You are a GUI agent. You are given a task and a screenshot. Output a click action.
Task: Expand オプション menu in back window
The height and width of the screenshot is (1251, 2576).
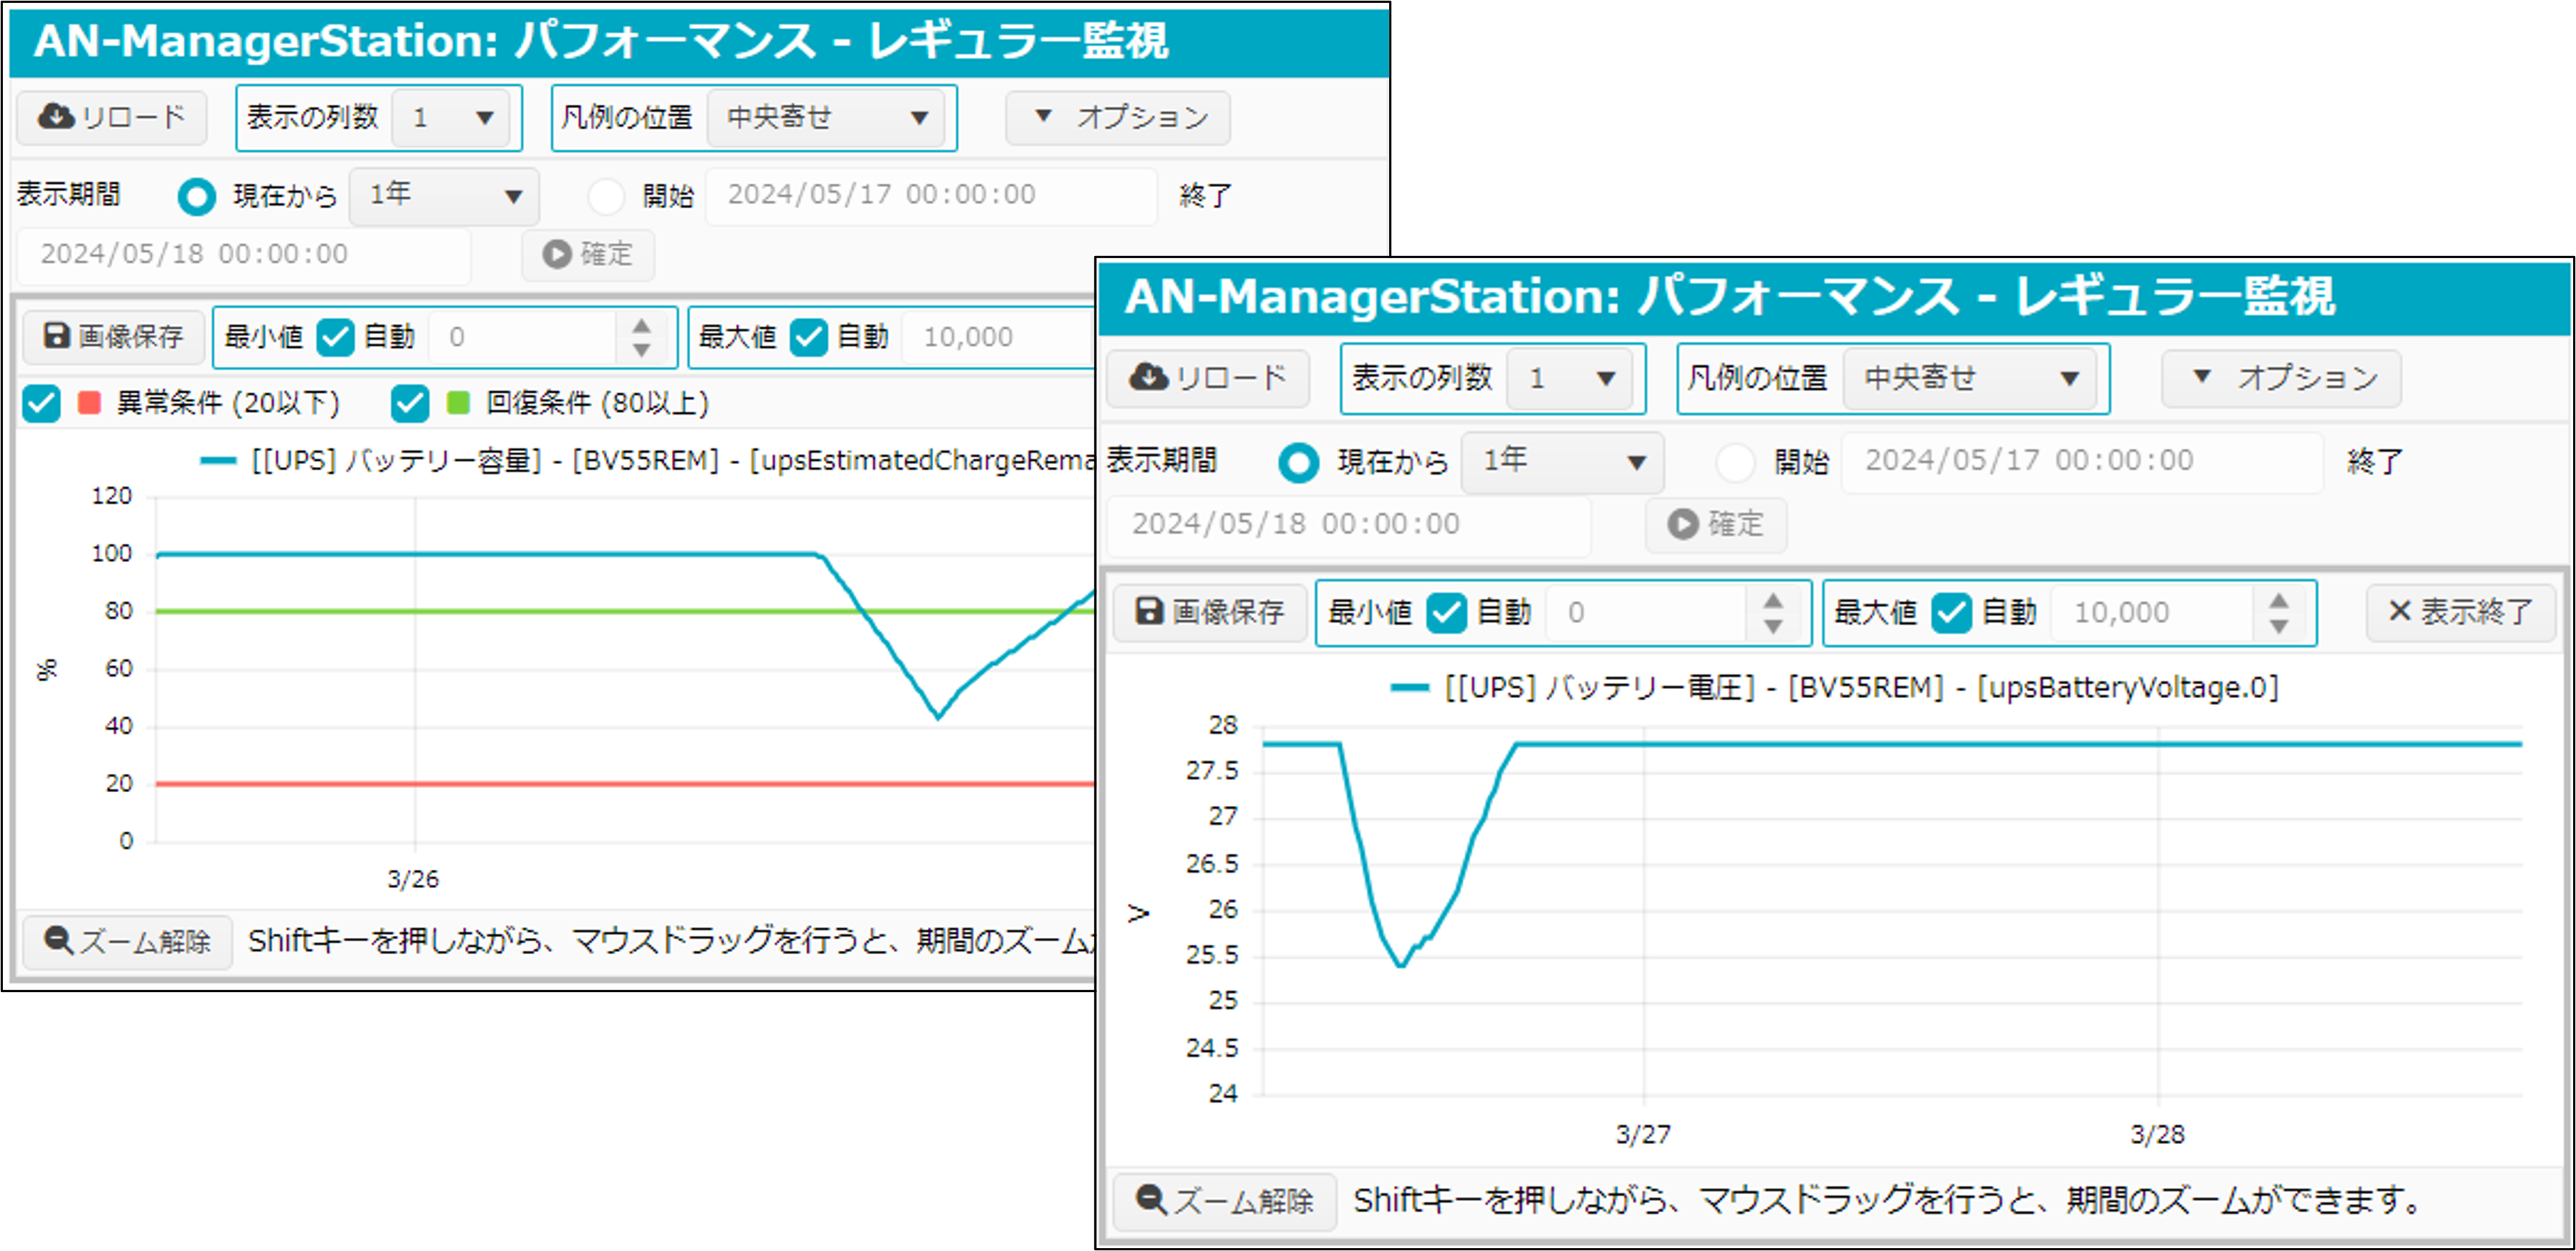1118,117
